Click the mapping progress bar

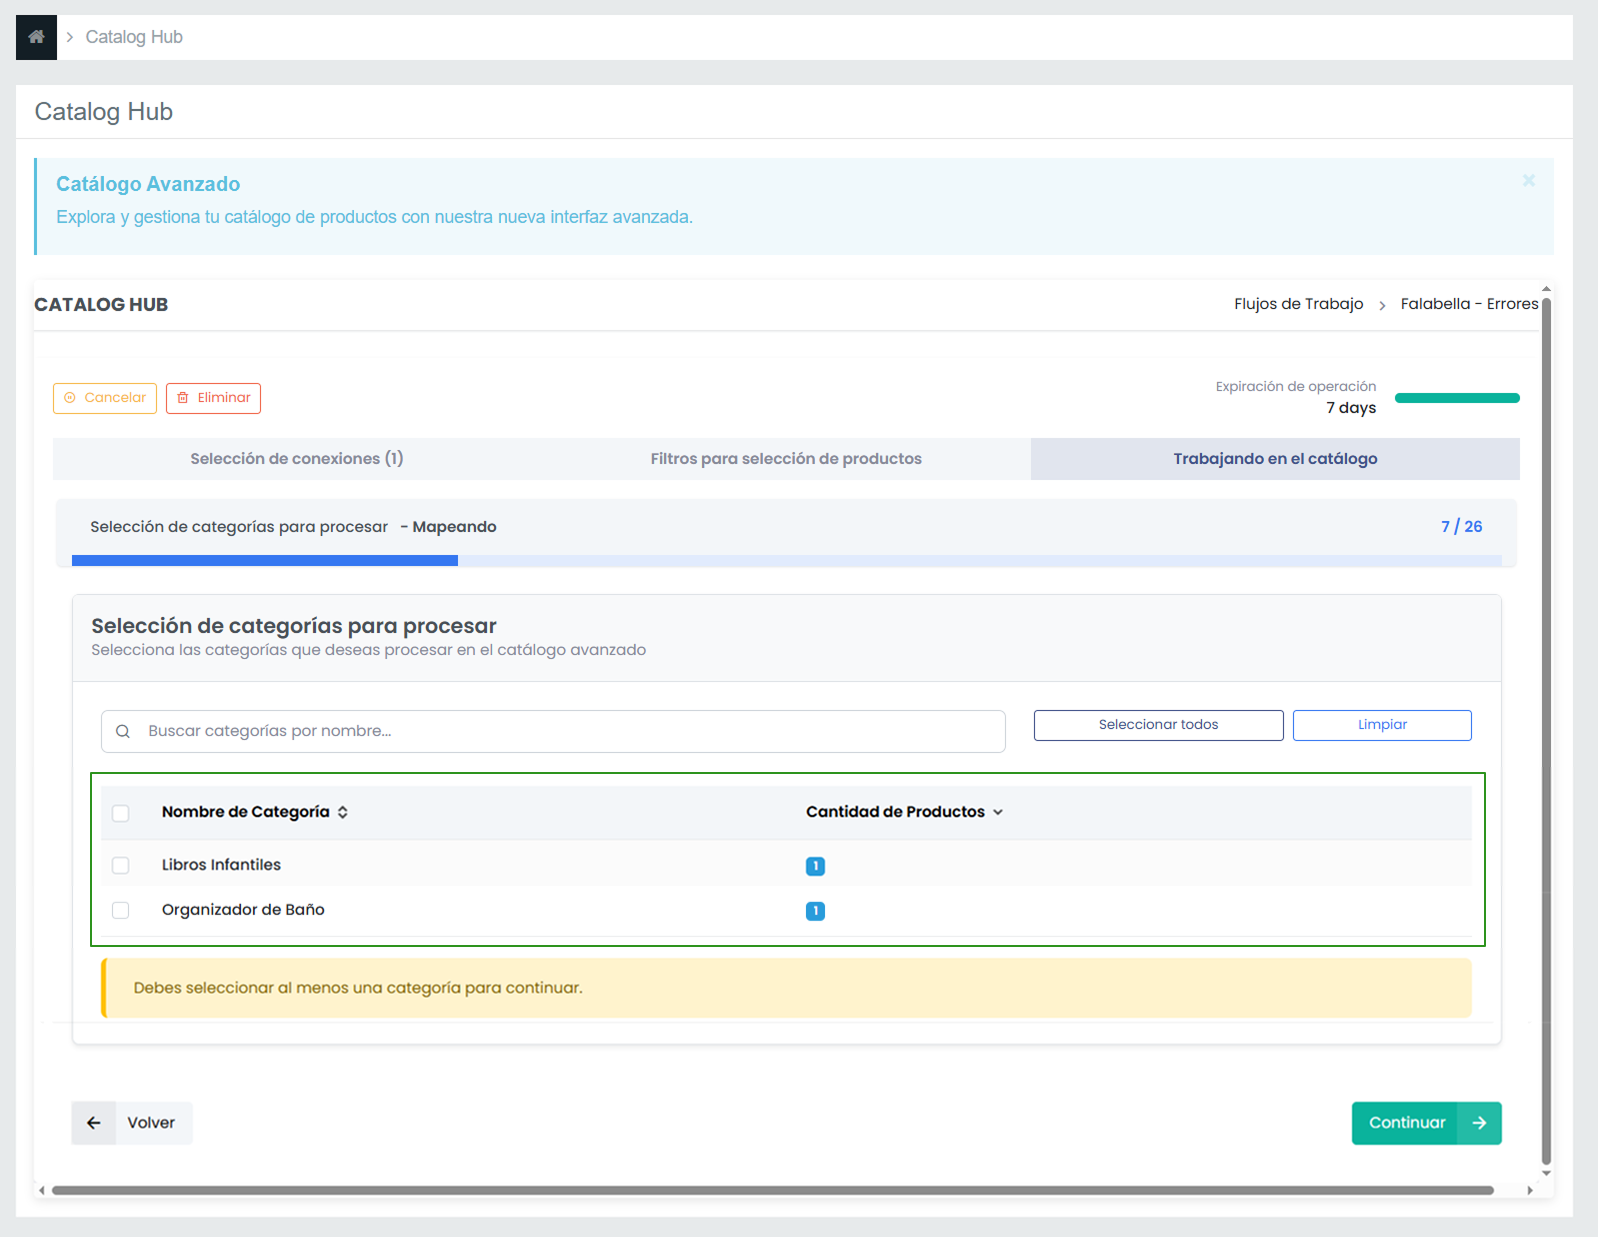[786, 561]
